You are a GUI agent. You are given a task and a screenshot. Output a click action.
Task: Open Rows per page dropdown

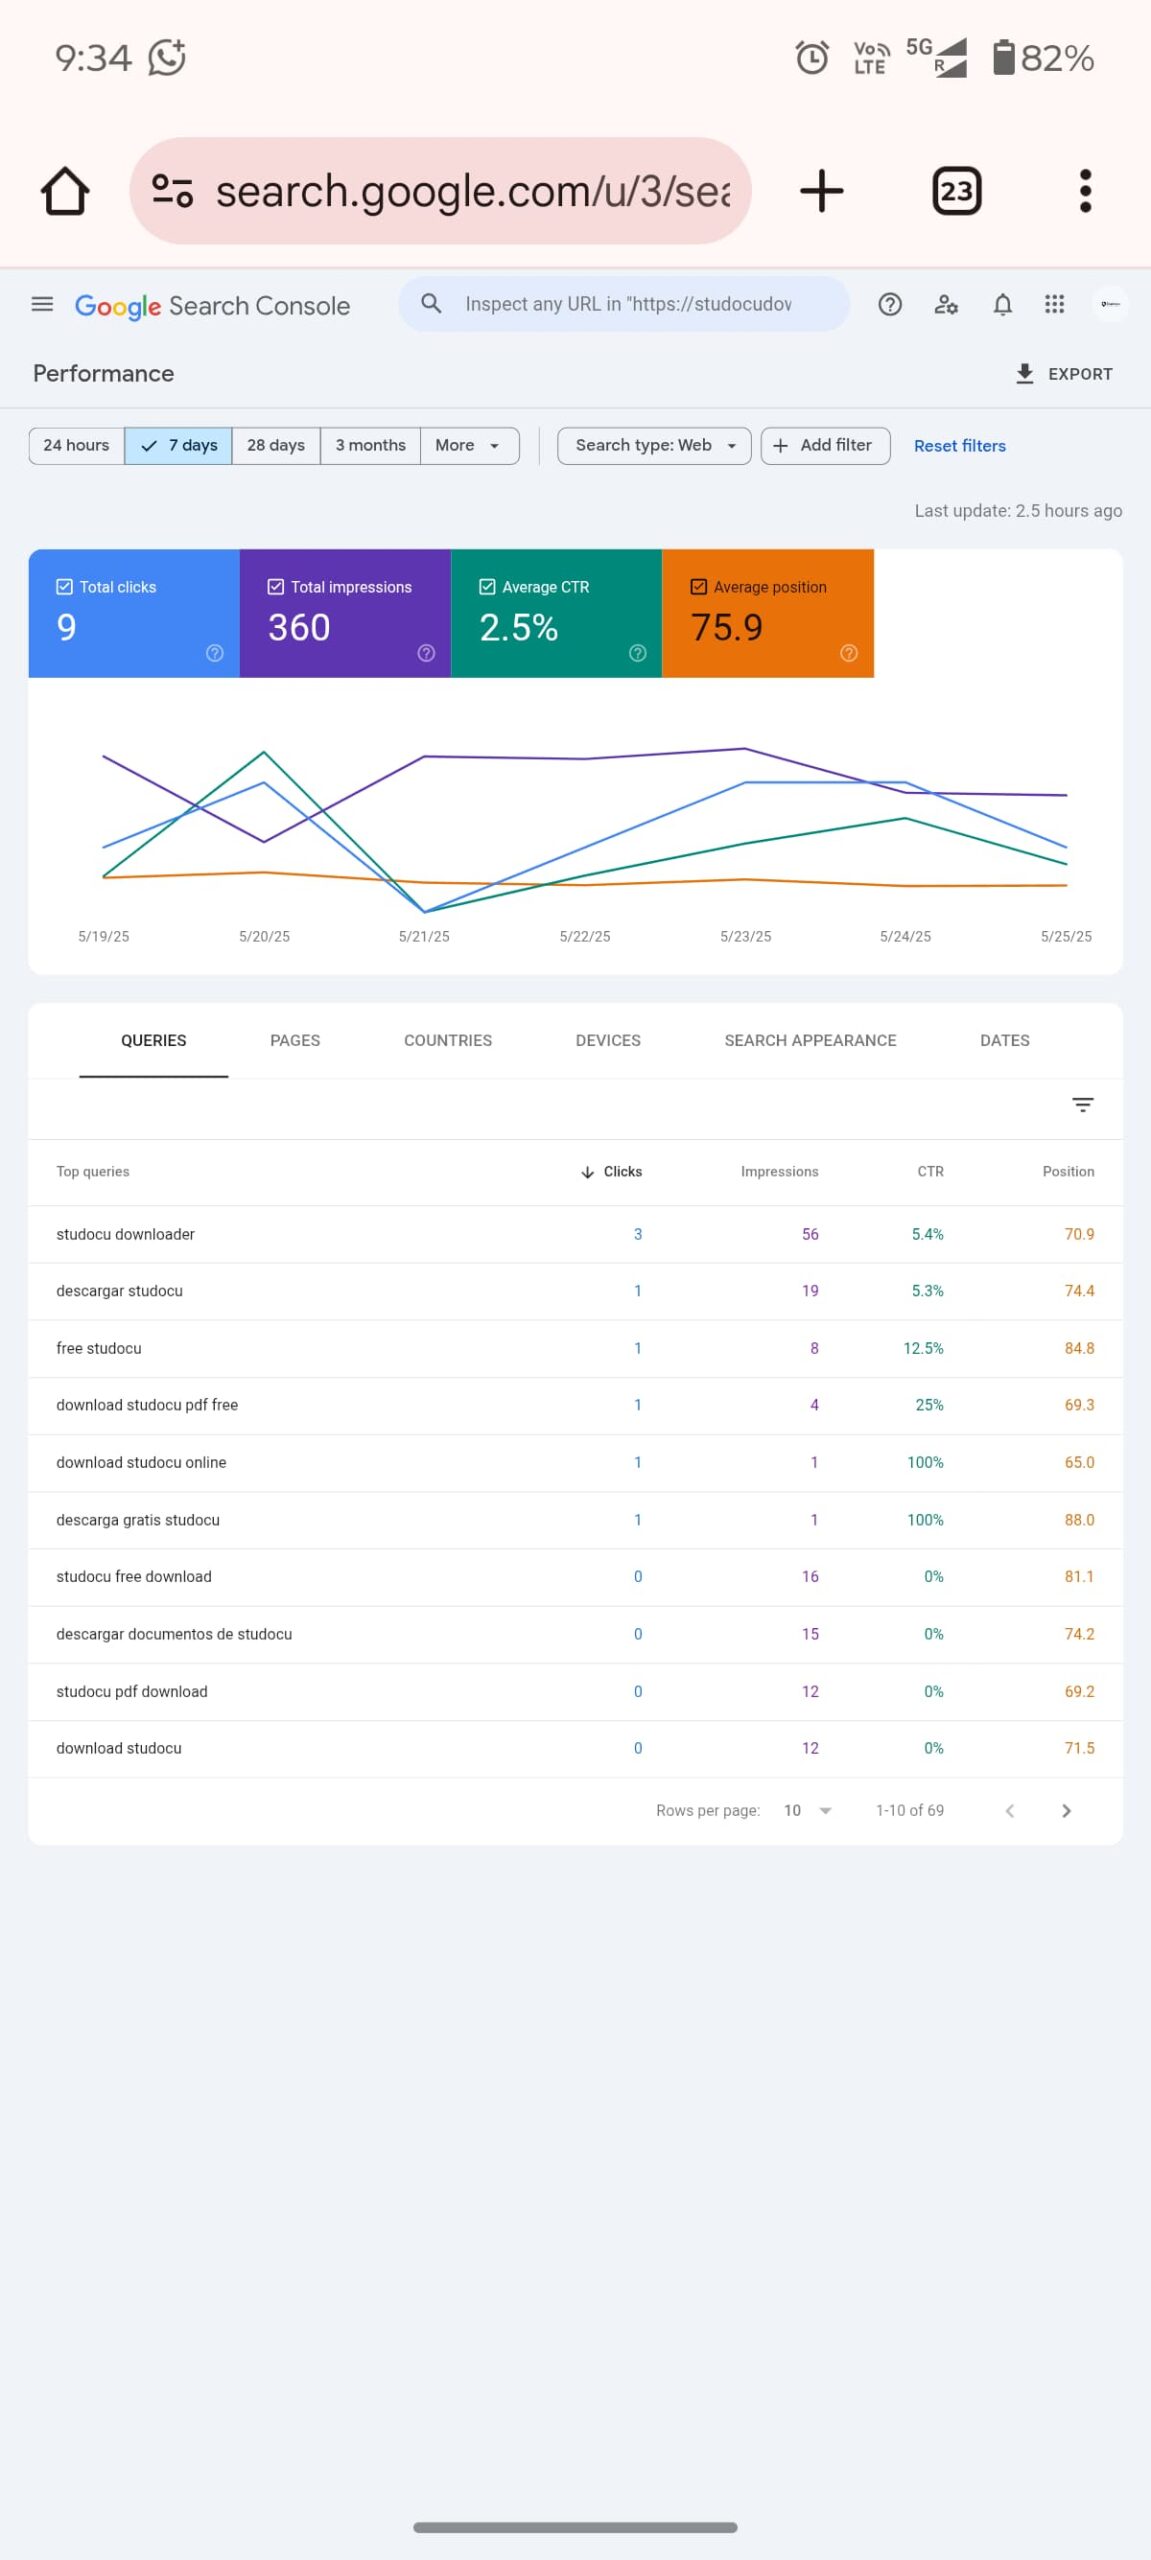point(808,1810)
